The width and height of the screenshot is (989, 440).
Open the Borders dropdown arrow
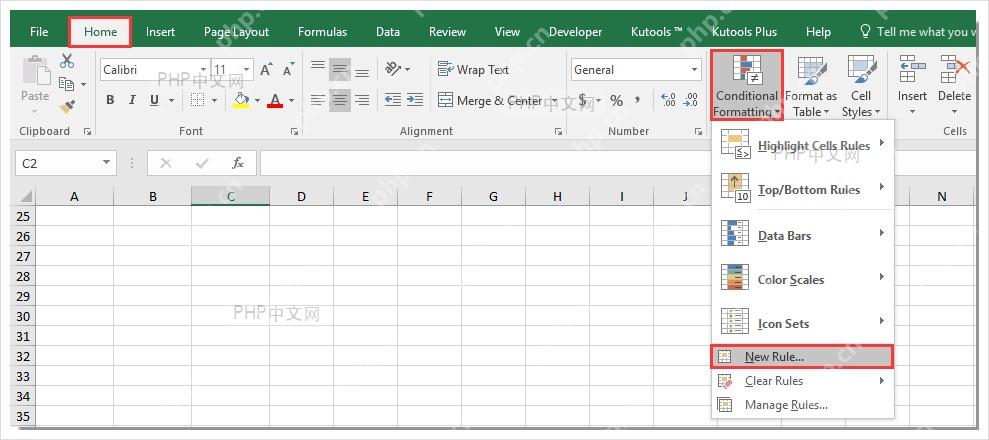[214, 100]
